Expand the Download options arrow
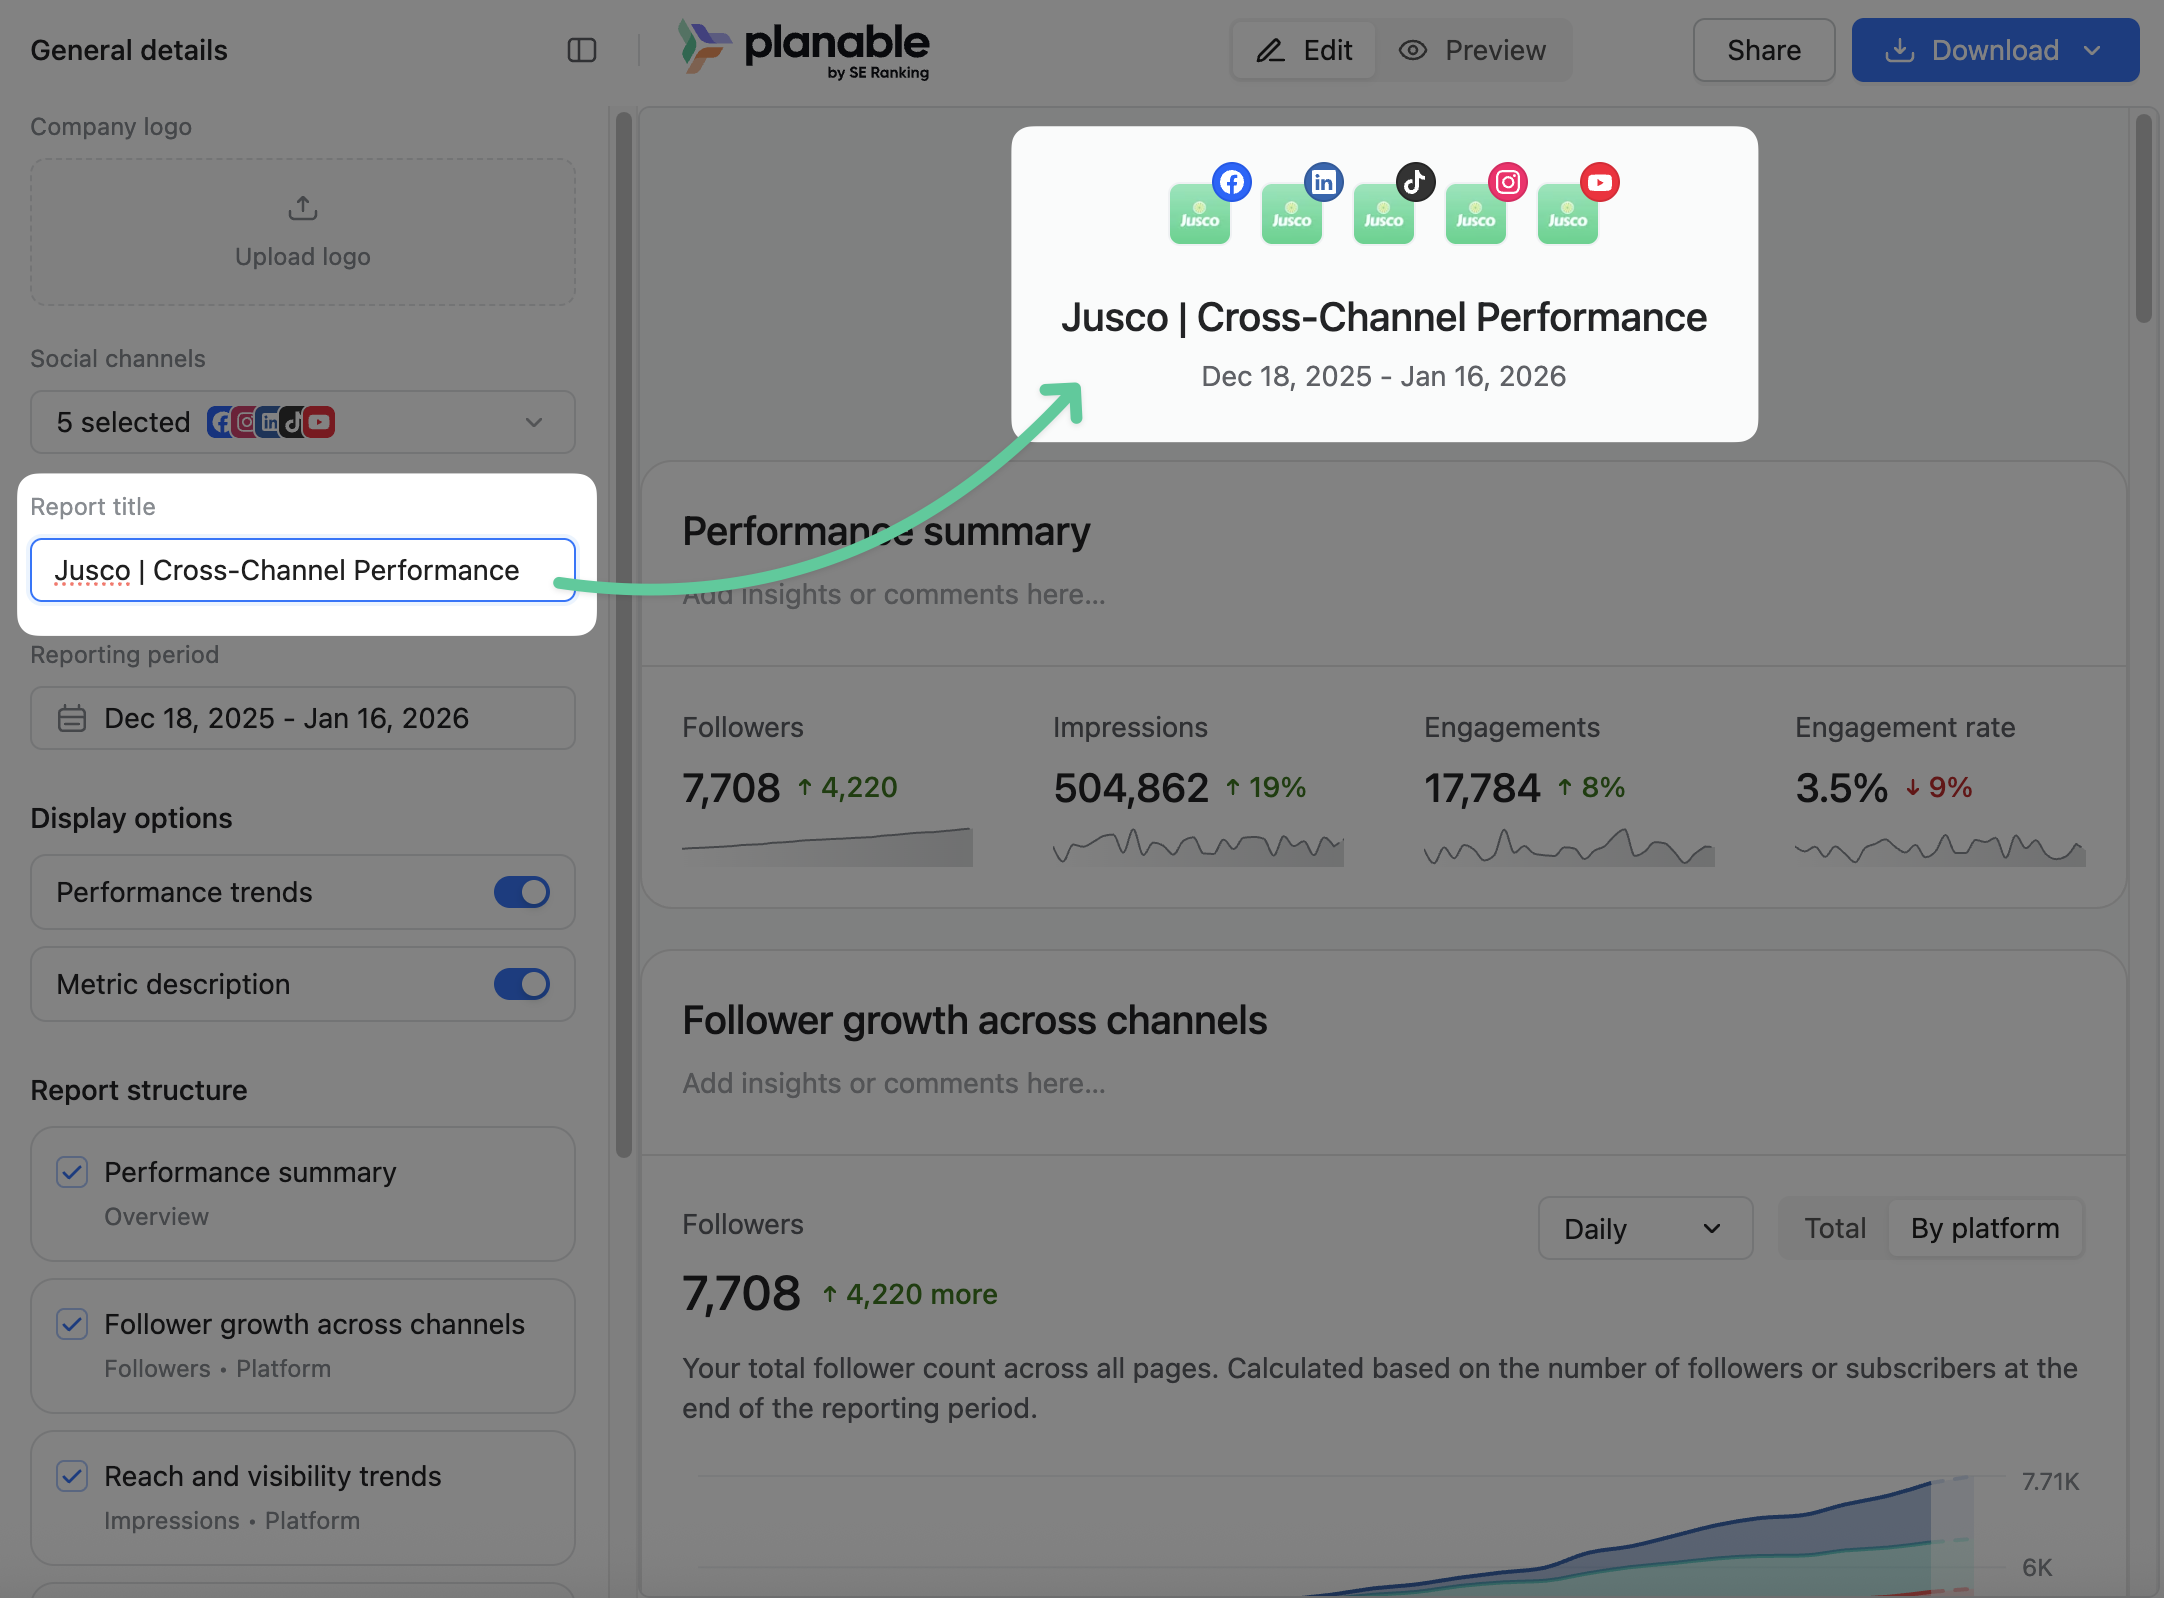 (x=2093, y=50)
